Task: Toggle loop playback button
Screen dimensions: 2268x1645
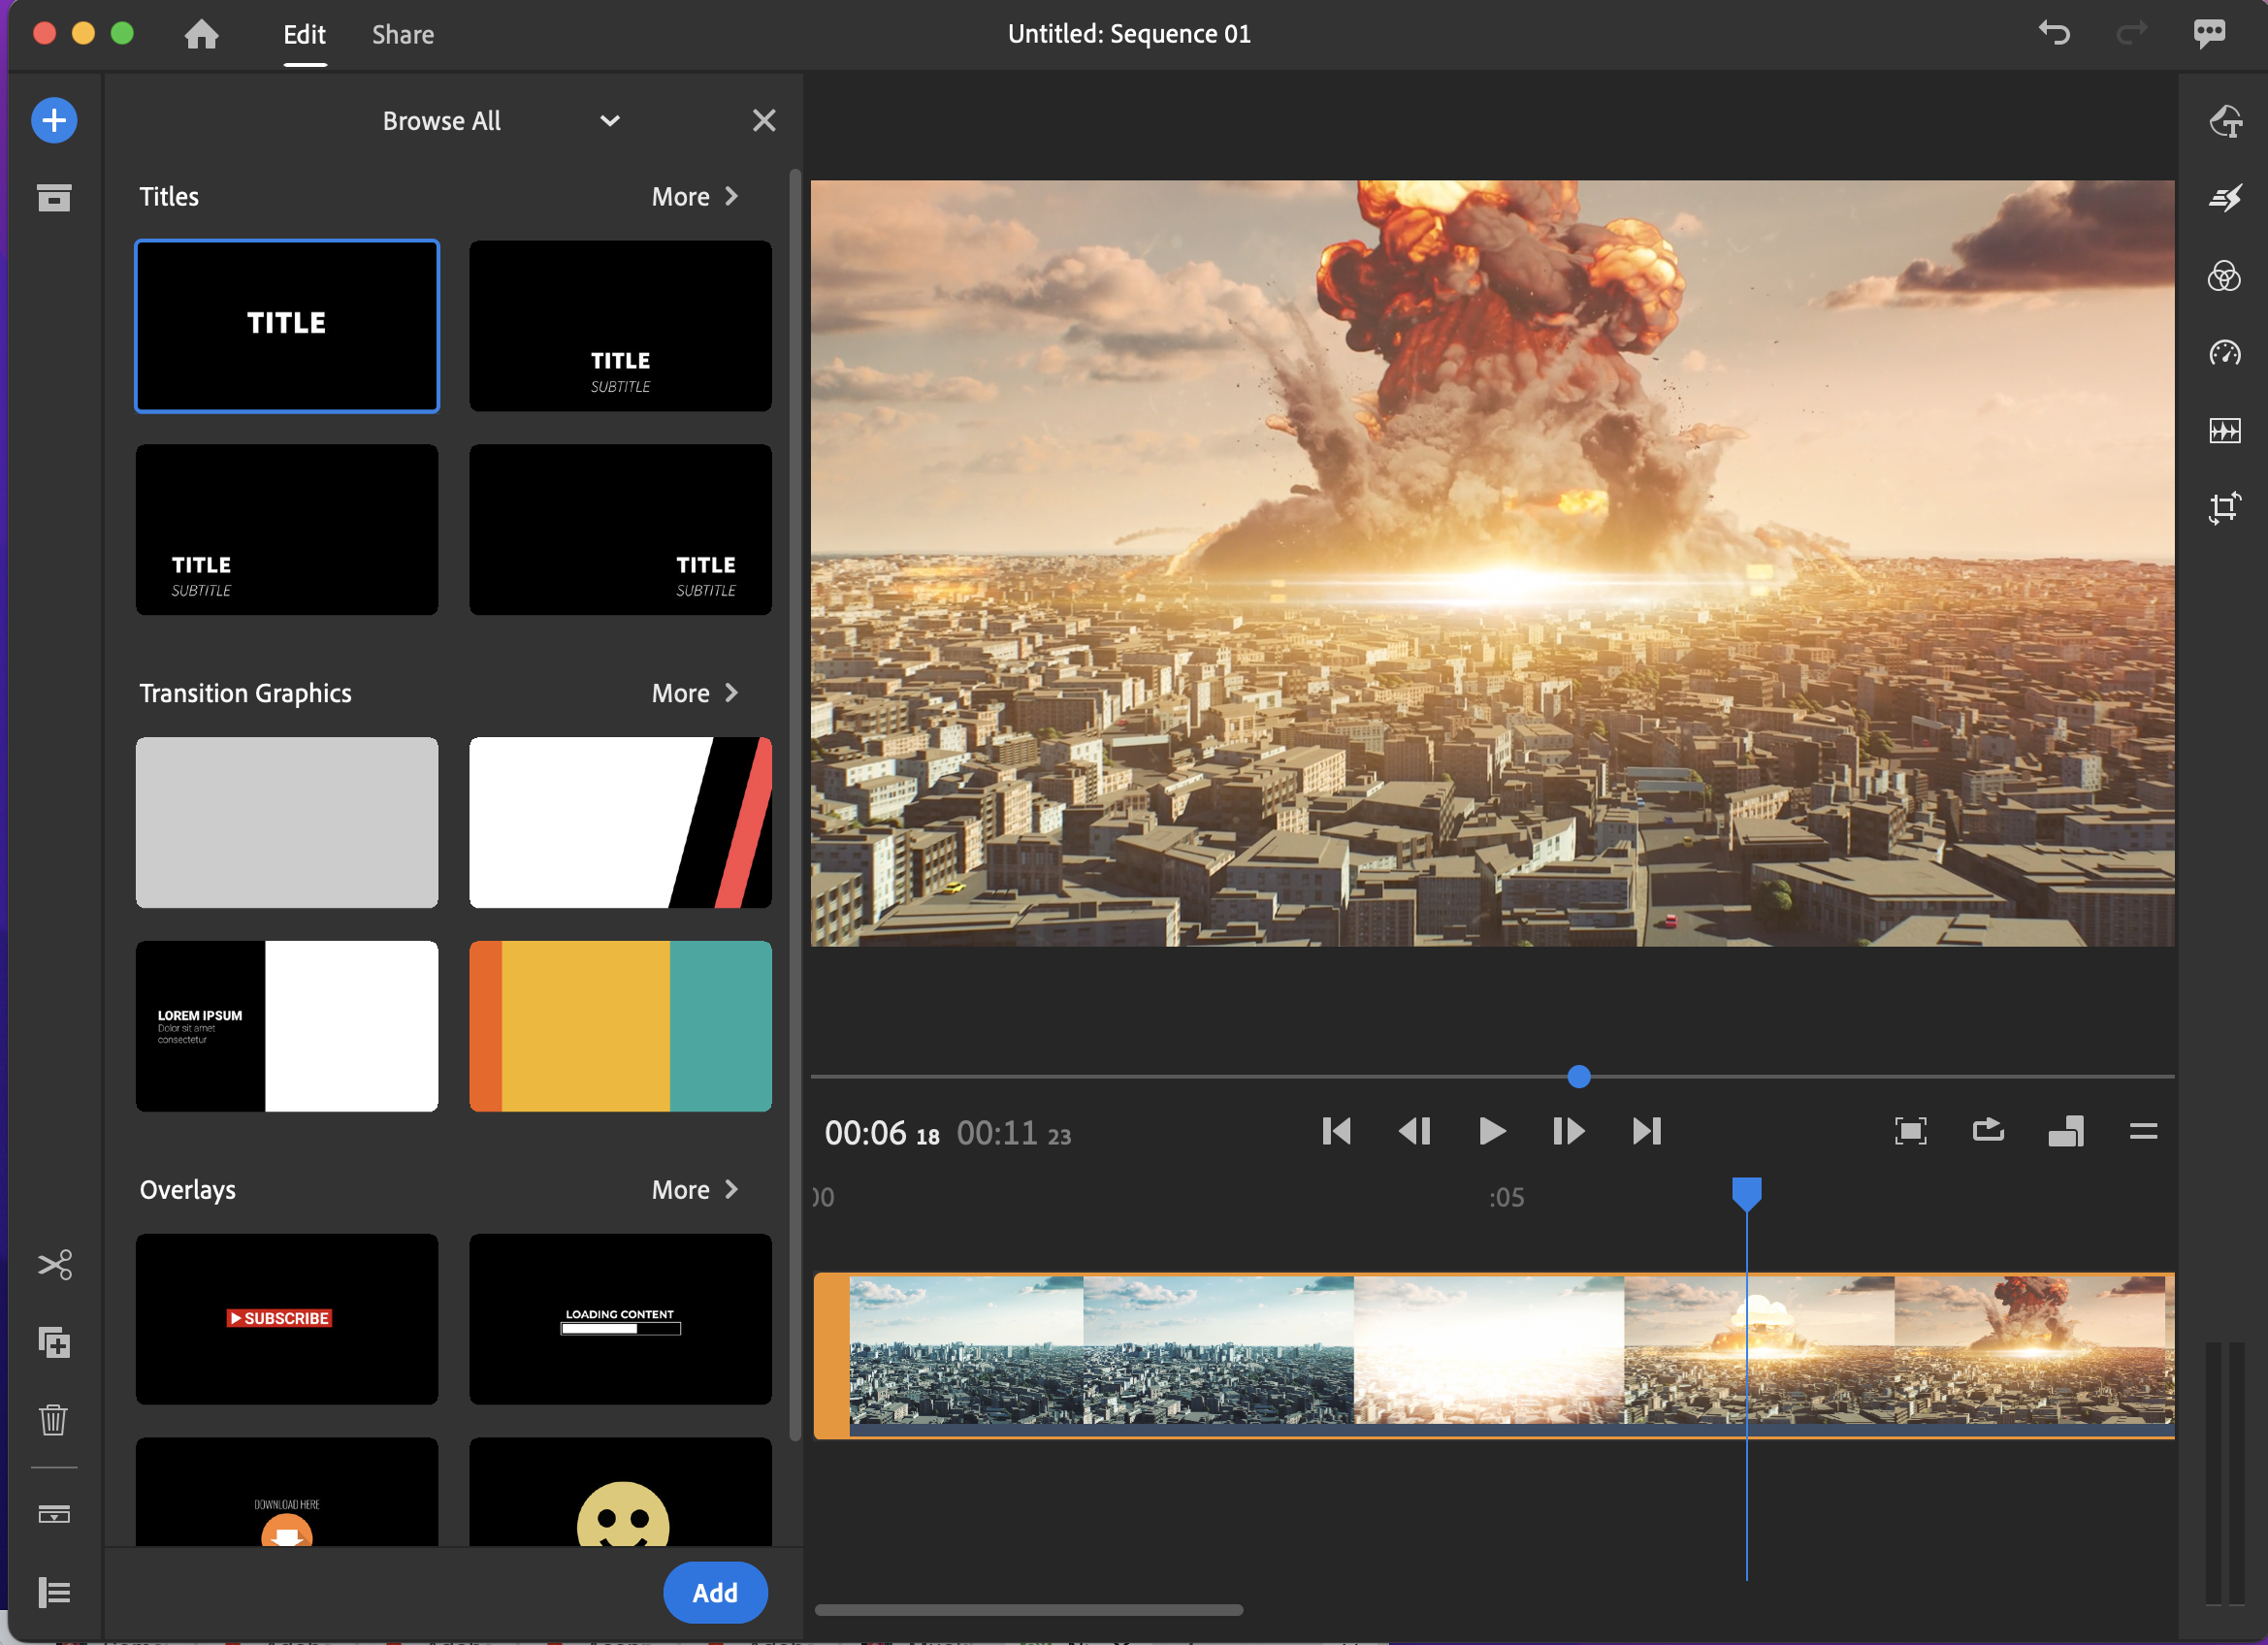Action: pos(1988,1131)
